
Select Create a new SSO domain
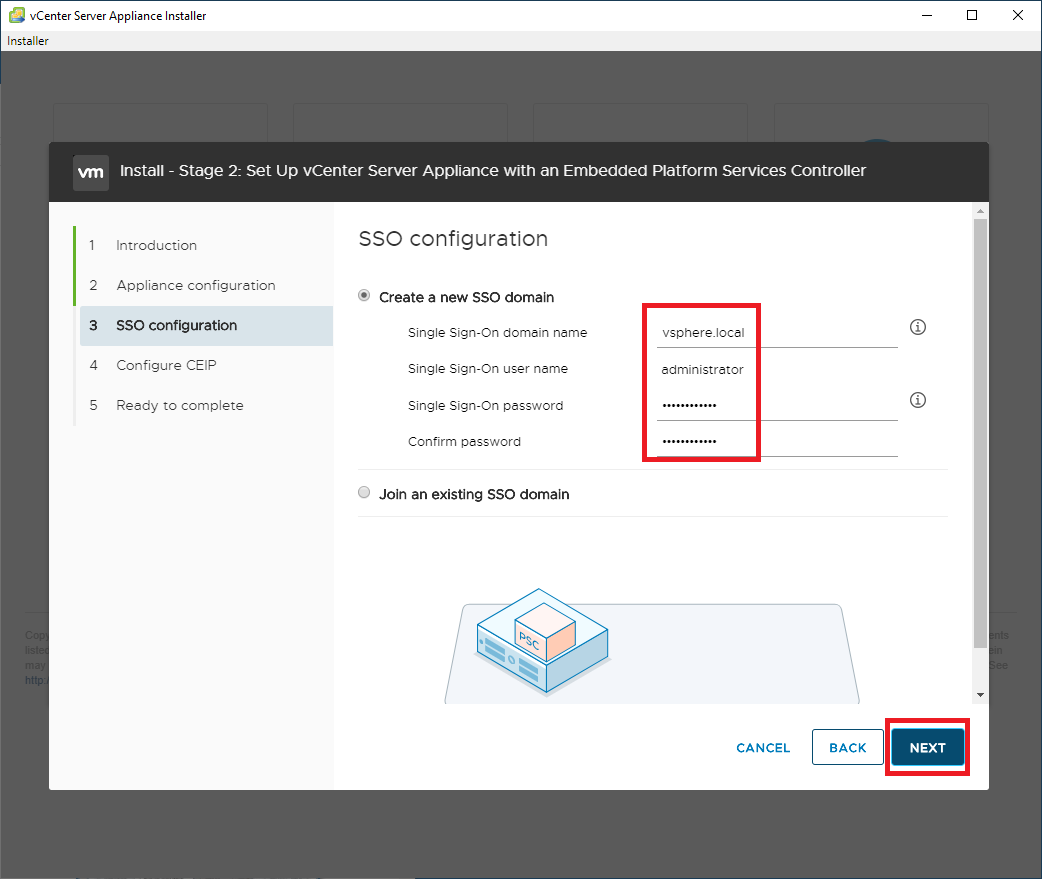tap(364, 297)
